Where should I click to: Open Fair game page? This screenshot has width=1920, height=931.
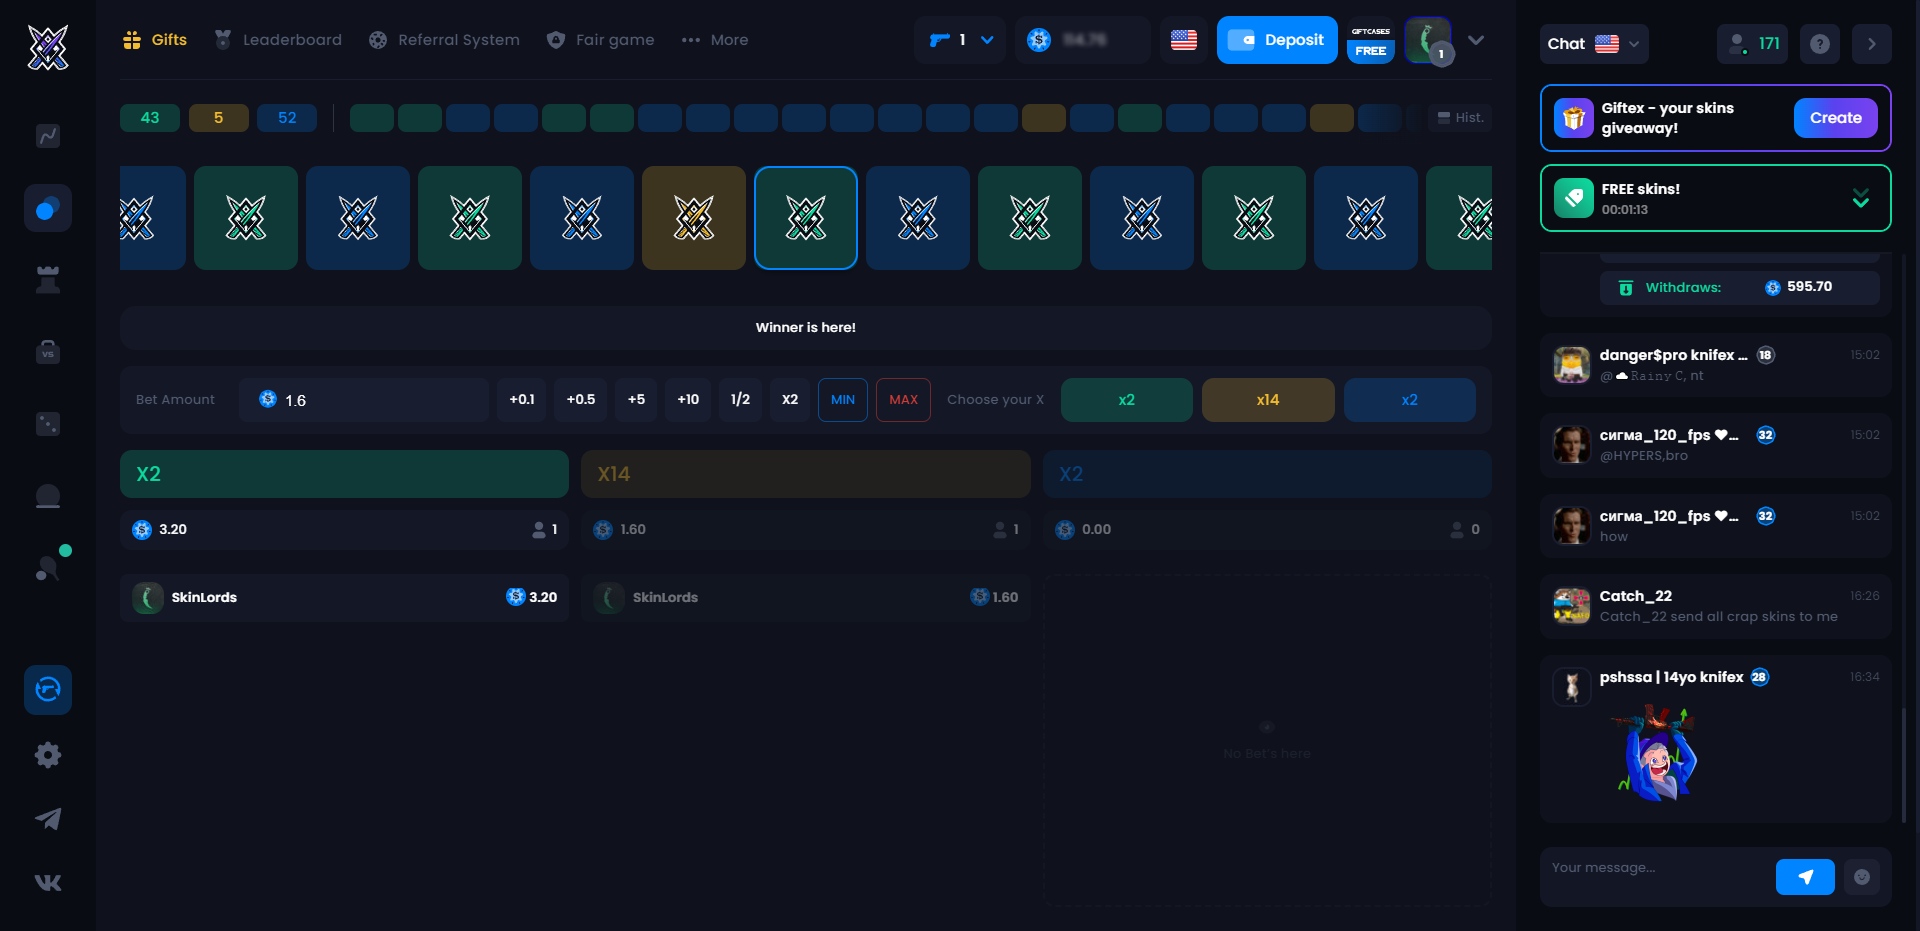click(601, 40)
